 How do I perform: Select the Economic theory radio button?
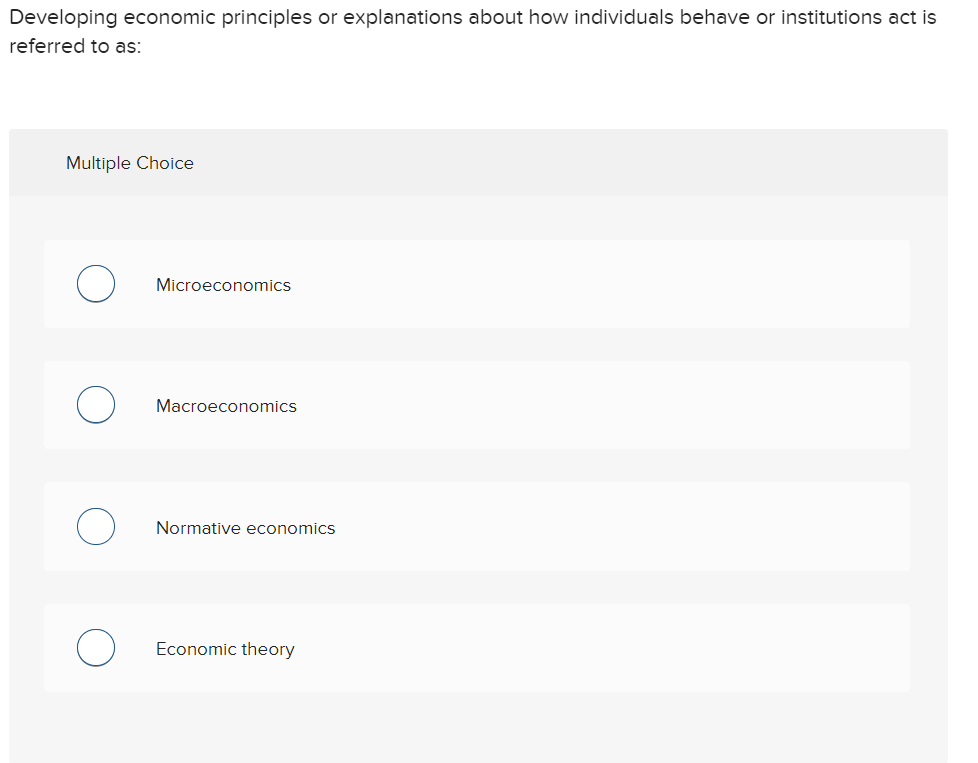[x=95, y=647]
